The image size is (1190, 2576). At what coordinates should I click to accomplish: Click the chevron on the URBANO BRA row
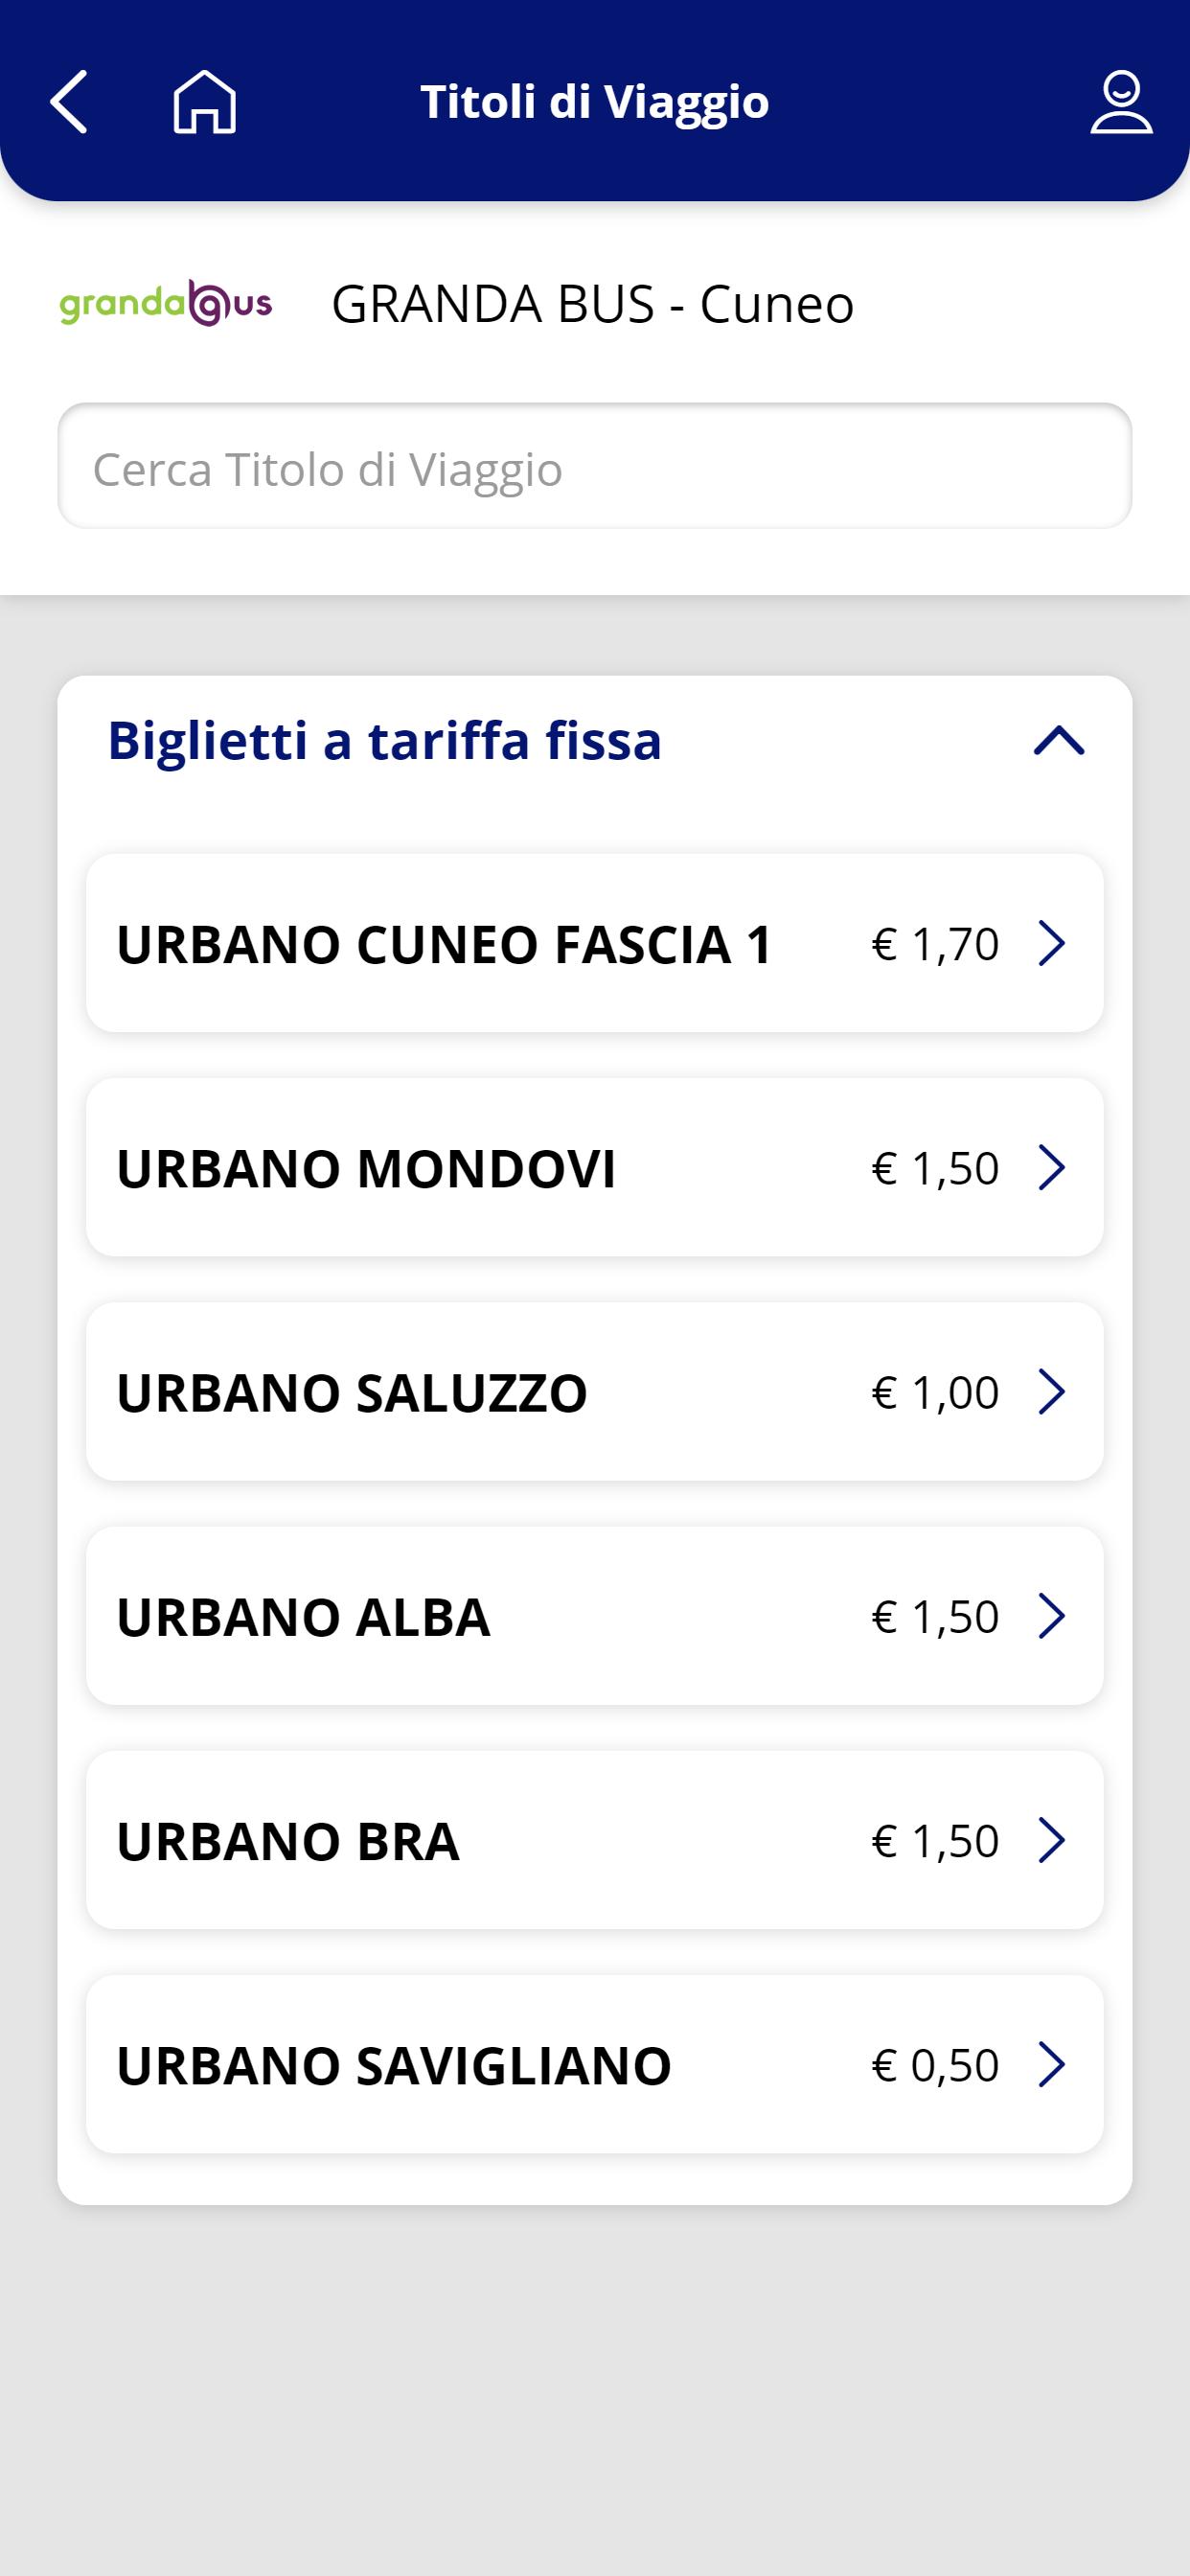pos(1051,1839)
